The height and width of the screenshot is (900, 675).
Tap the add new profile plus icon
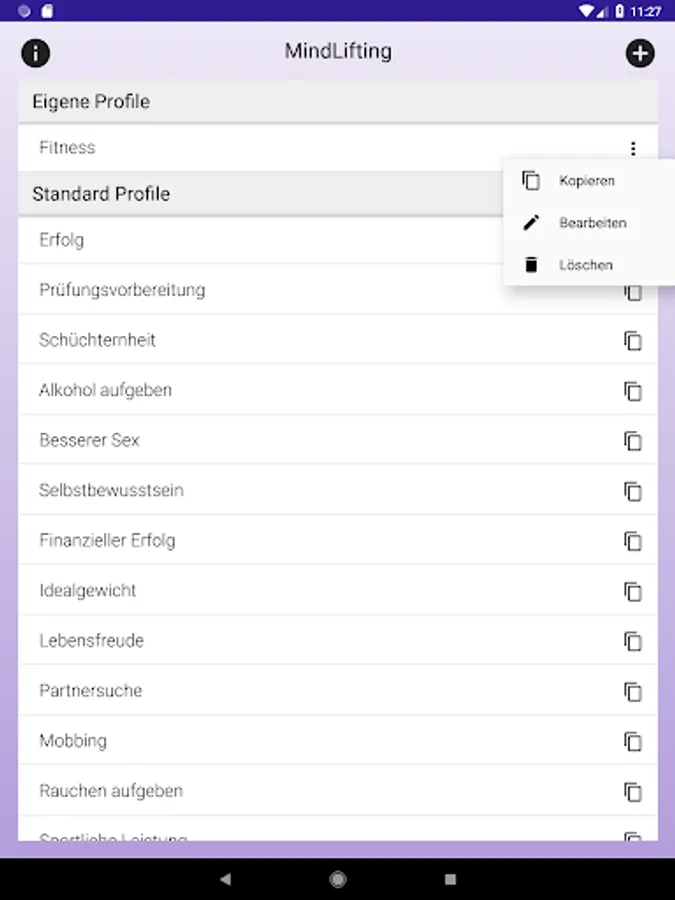pos(640,53)
